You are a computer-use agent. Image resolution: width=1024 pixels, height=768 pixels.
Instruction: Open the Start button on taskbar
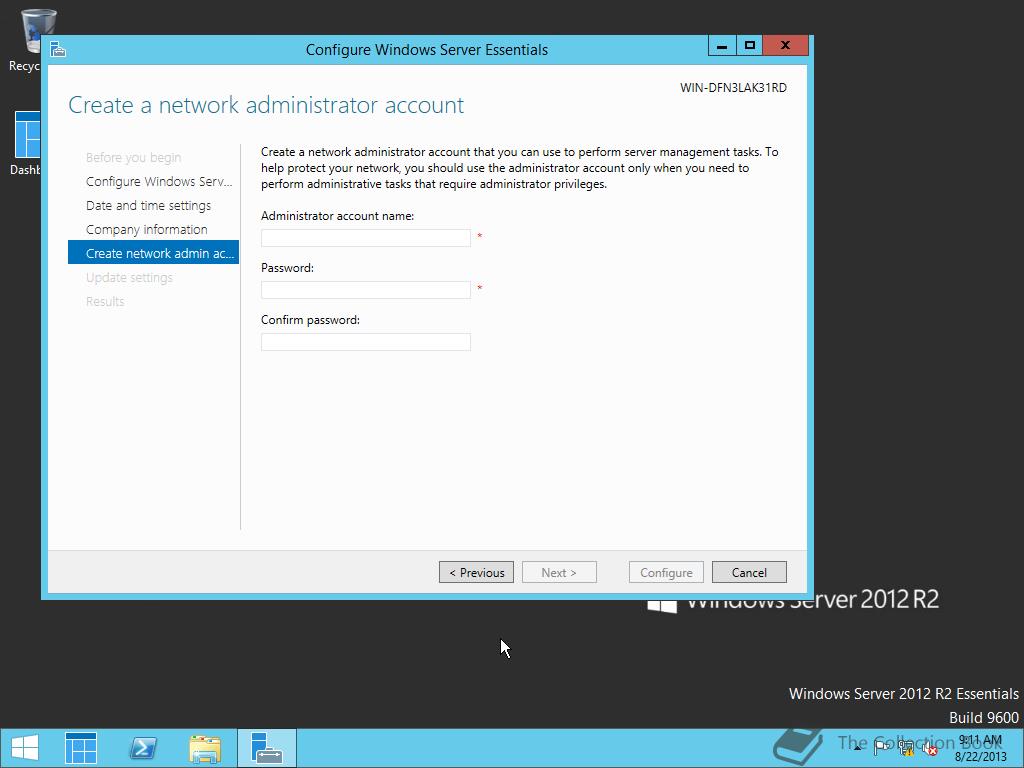[24, 748]
